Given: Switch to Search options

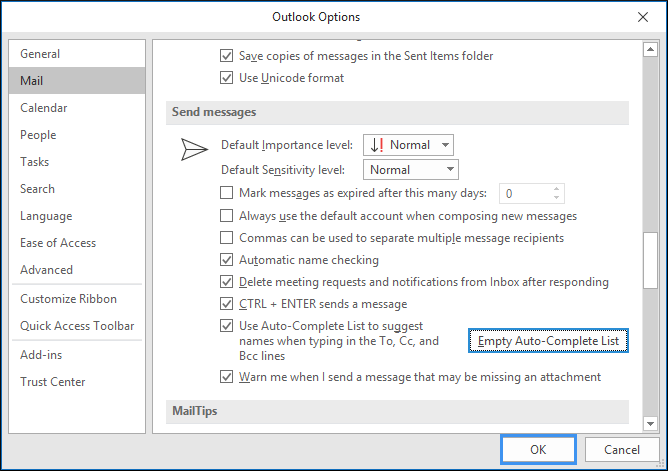Looking at the screenshot, I should tap(77, 189).
